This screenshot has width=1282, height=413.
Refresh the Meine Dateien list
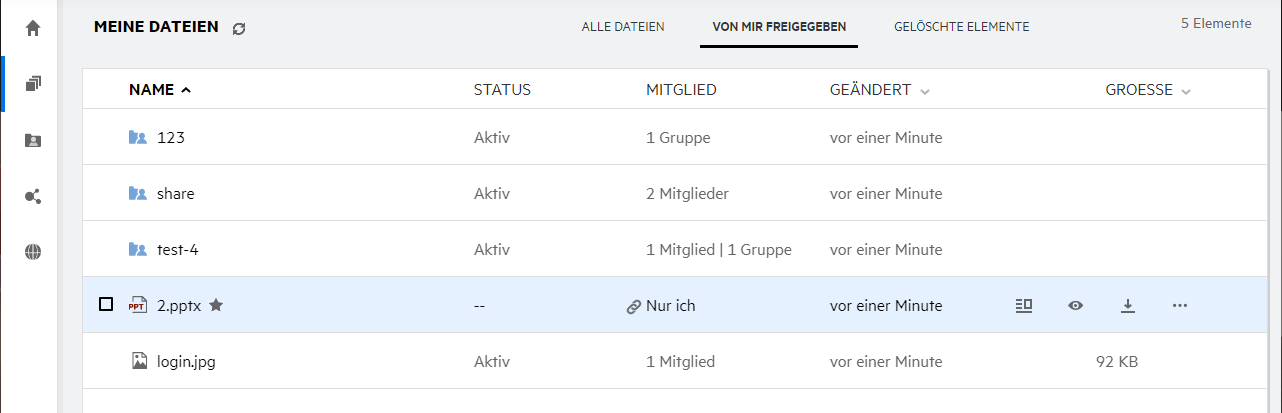[x=239, y=29]
